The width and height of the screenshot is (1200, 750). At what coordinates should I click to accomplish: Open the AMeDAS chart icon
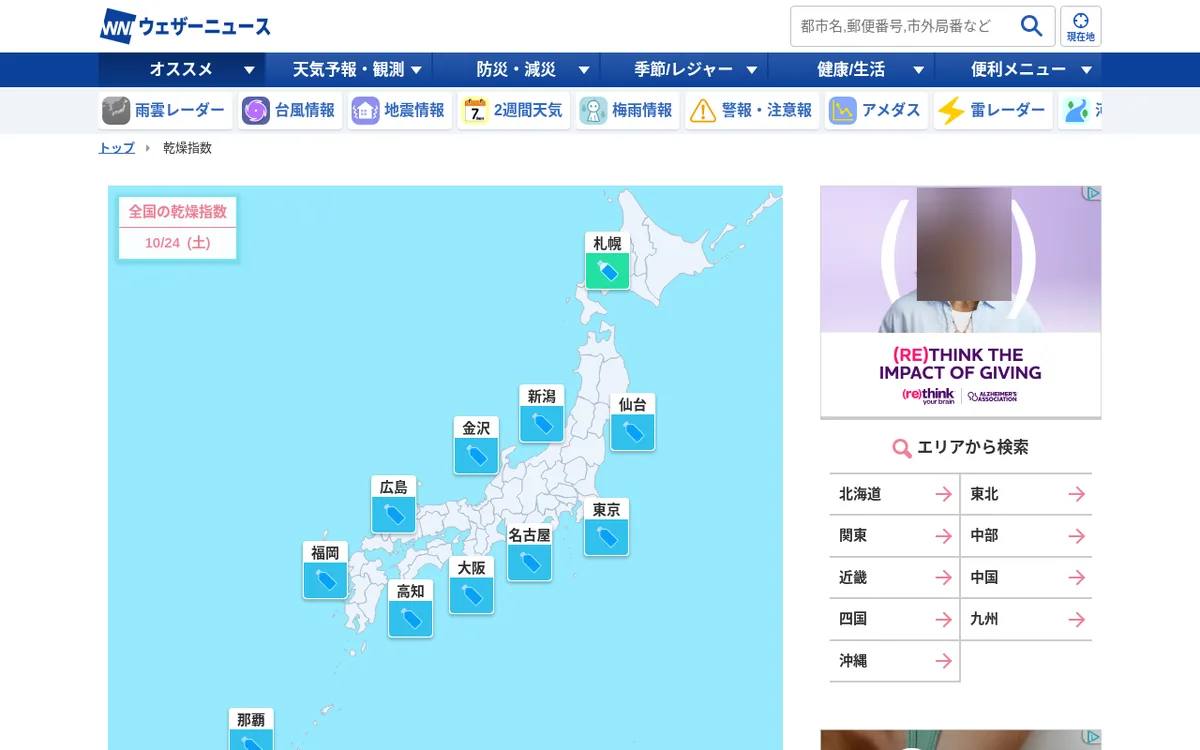coord(843,110)
